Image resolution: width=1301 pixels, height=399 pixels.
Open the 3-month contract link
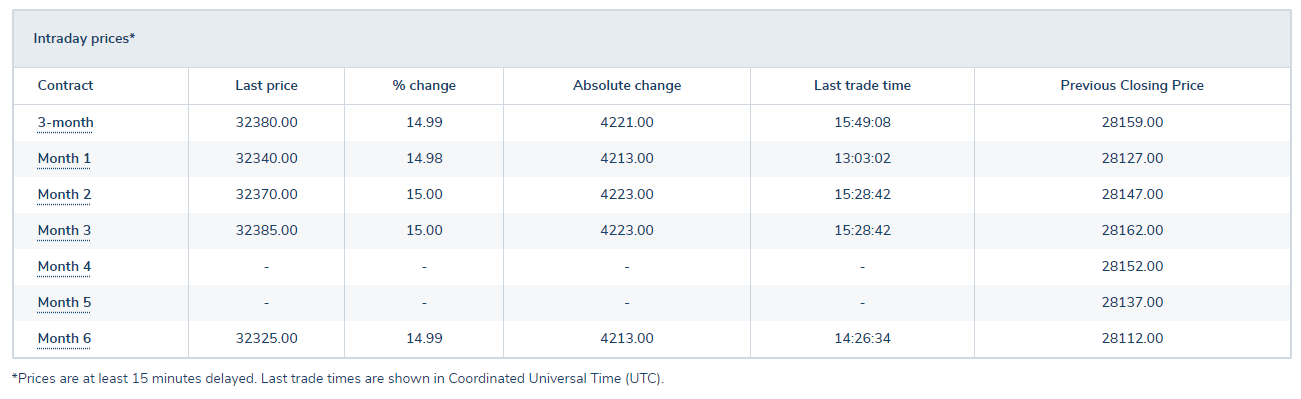pyautogui.click(x=65, y=122)
